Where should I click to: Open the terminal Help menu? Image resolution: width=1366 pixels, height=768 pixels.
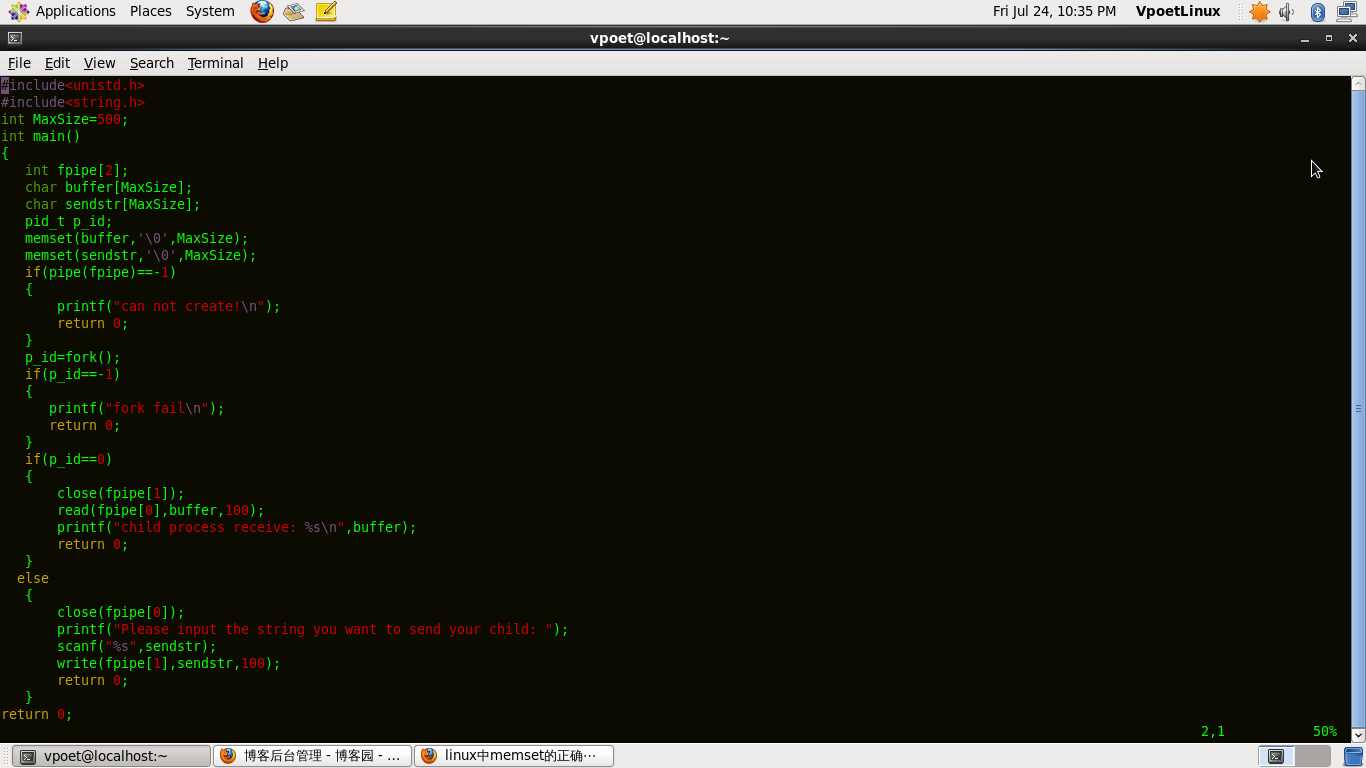(x=272, y=62)
